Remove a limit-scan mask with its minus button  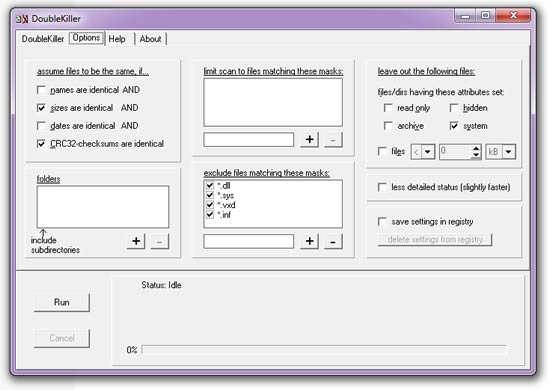(x=333, y=140)
